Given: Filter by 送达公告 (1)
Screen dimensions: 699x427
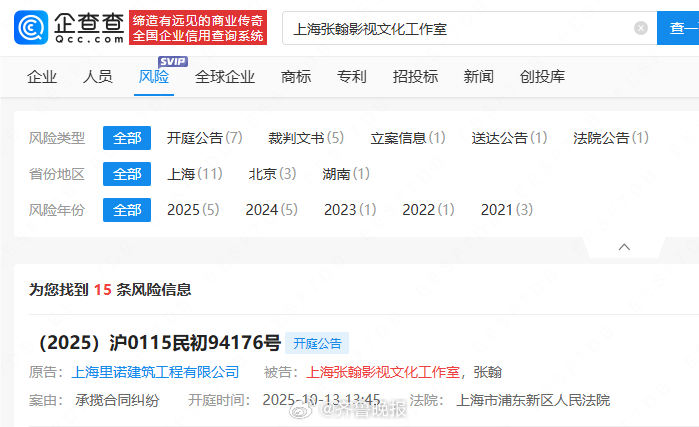Looking at the screenshot, I should coord(510,138).
